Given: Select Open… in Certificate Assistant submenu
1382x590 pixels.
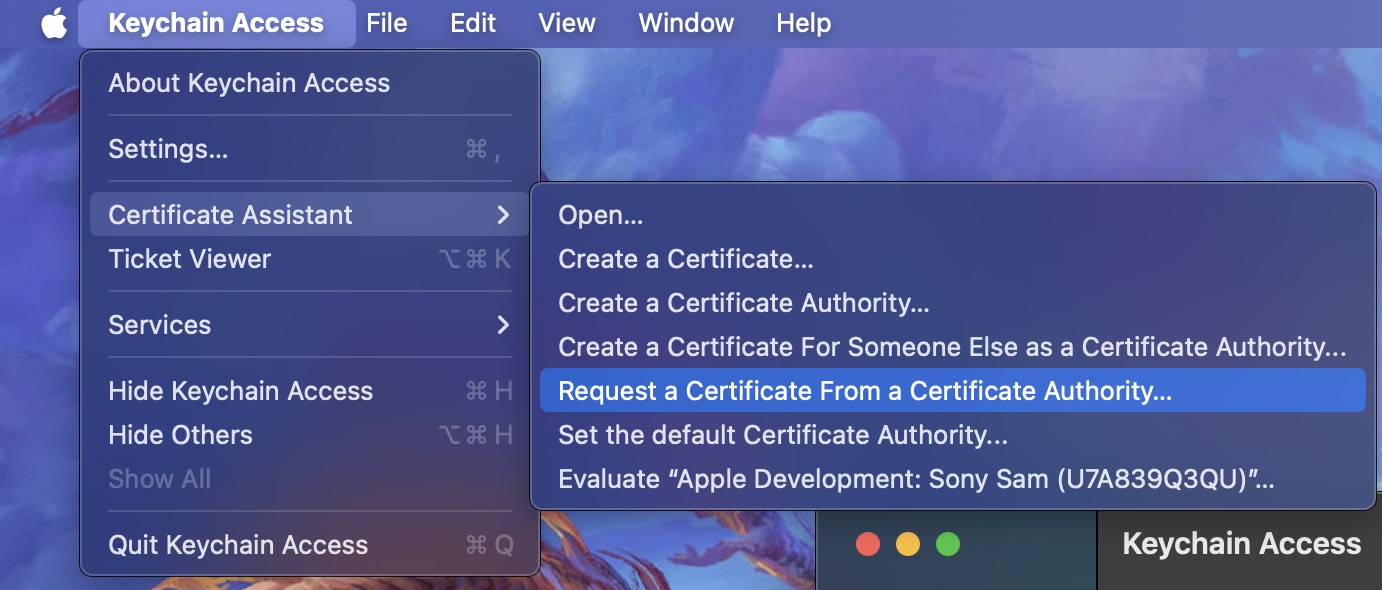Looking at the screenshot, I should 952,215.
